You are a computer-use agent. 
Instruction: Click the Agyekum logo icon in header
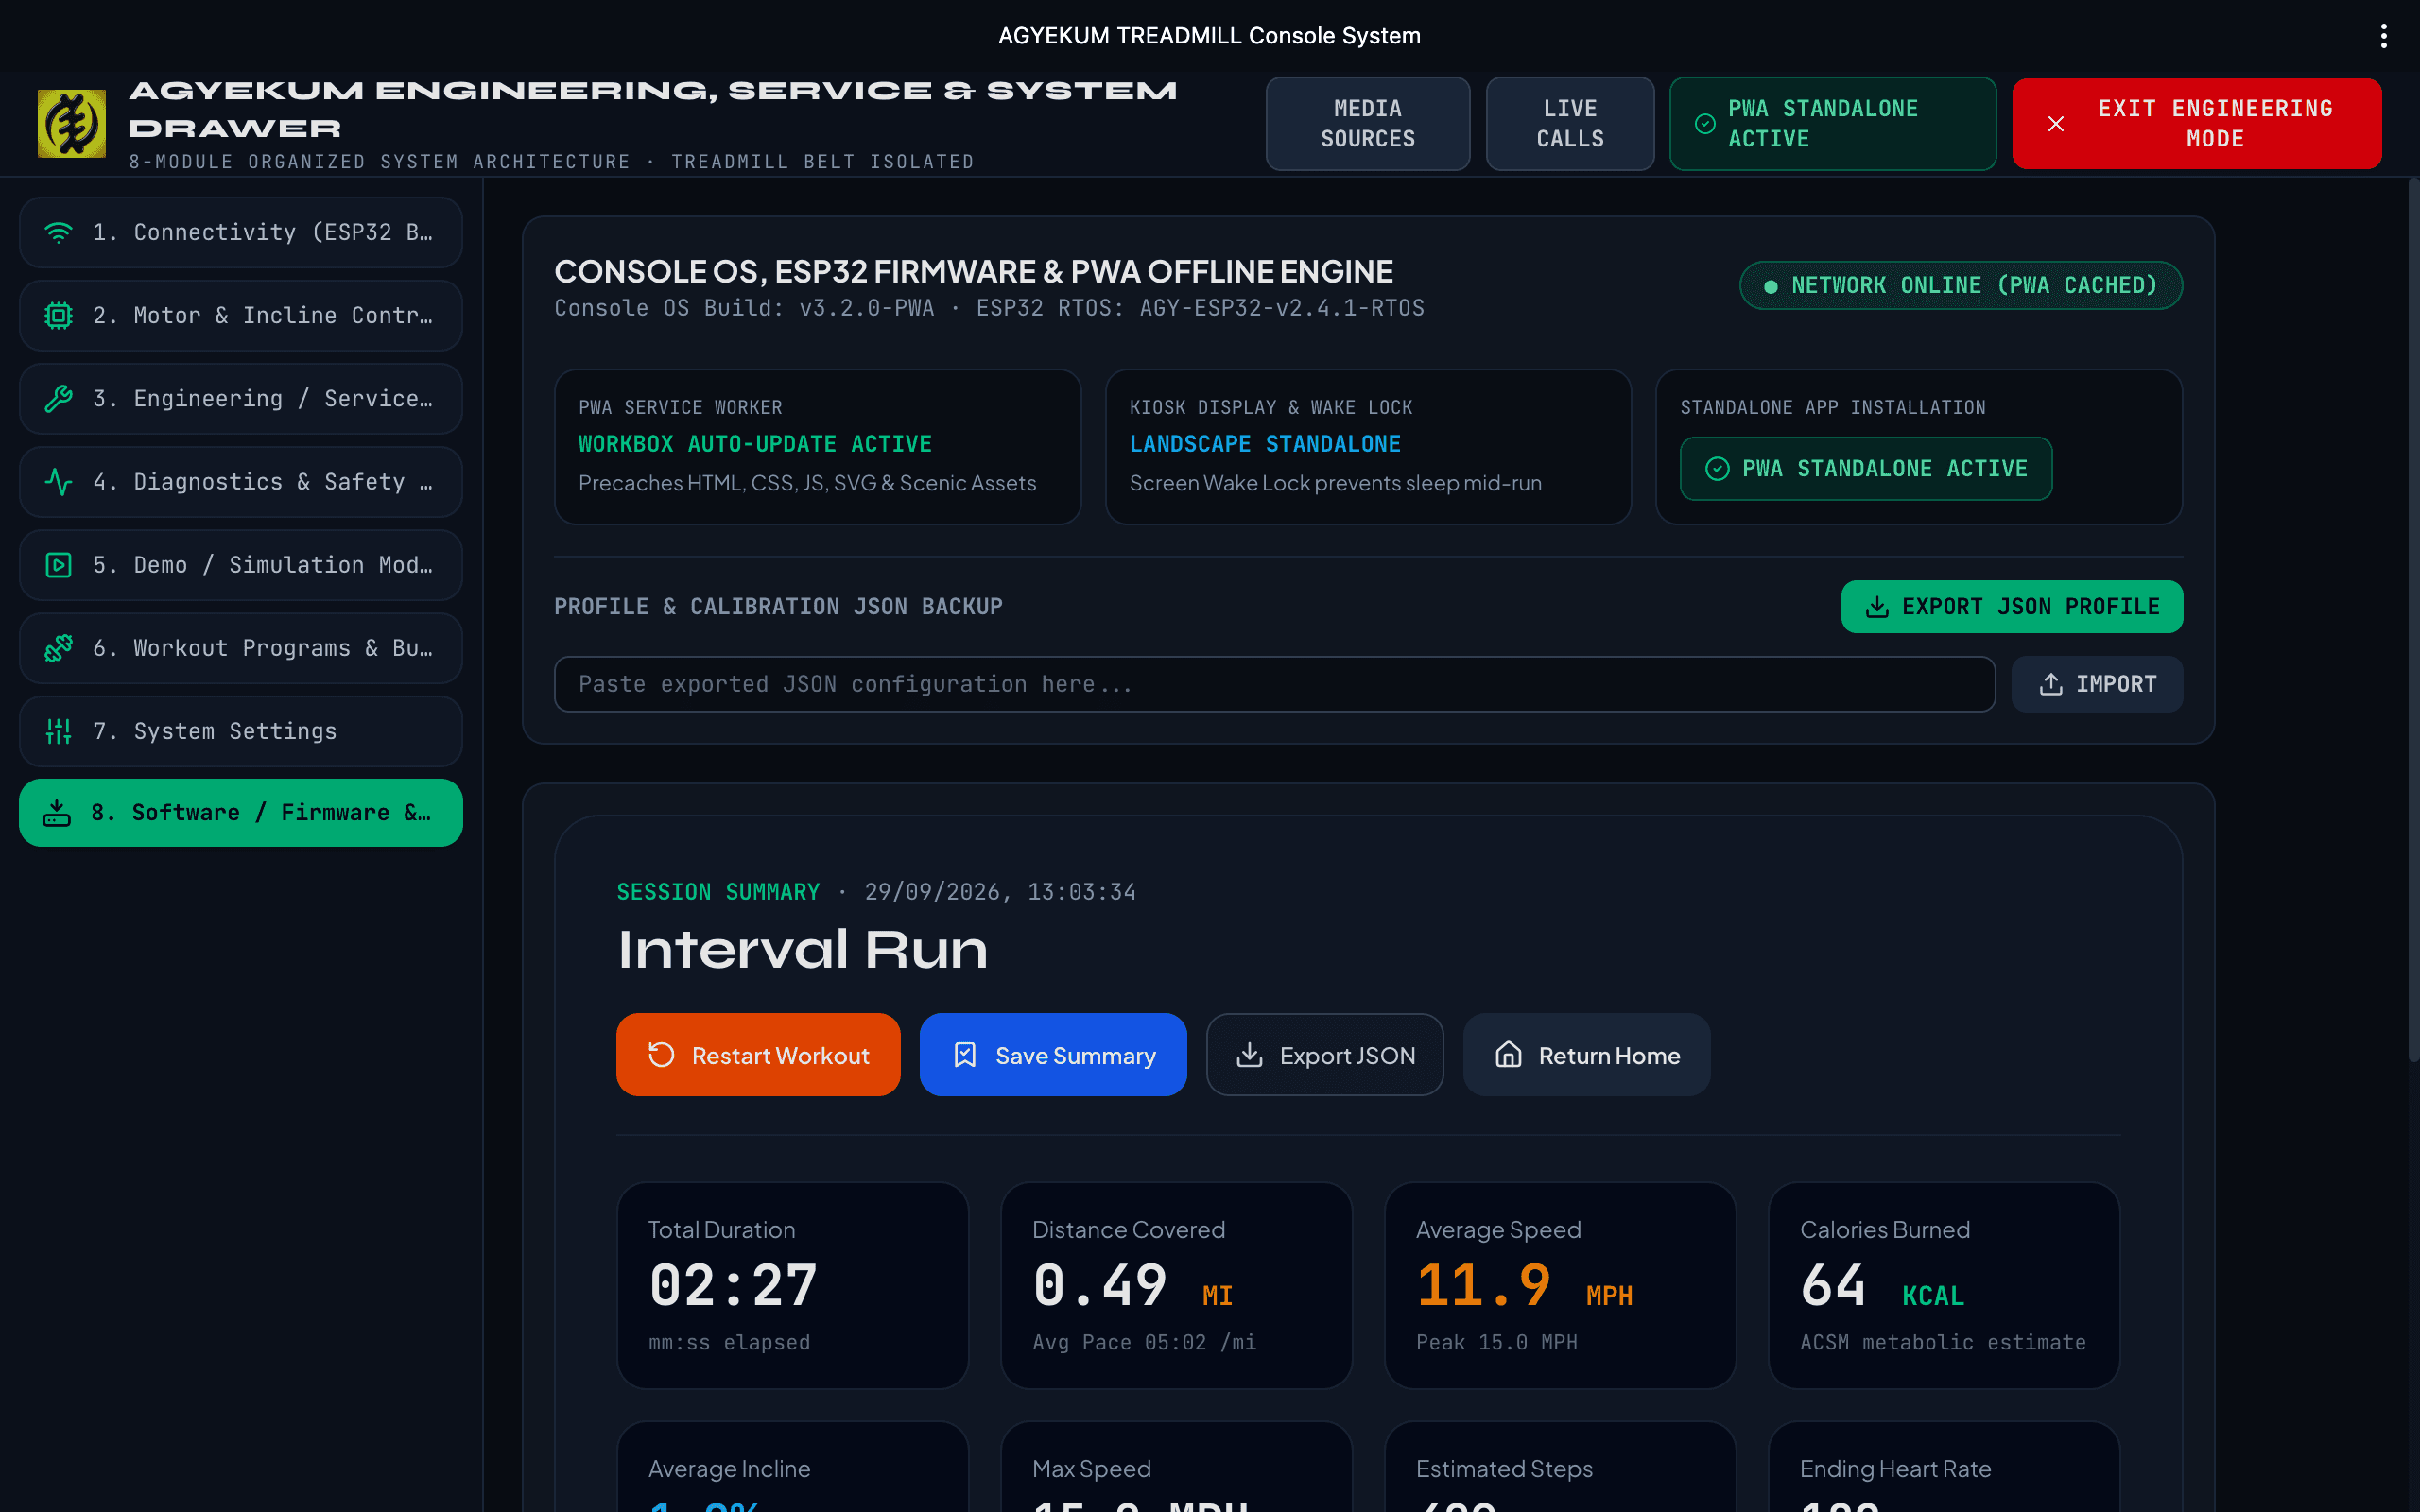click(71, 123)
